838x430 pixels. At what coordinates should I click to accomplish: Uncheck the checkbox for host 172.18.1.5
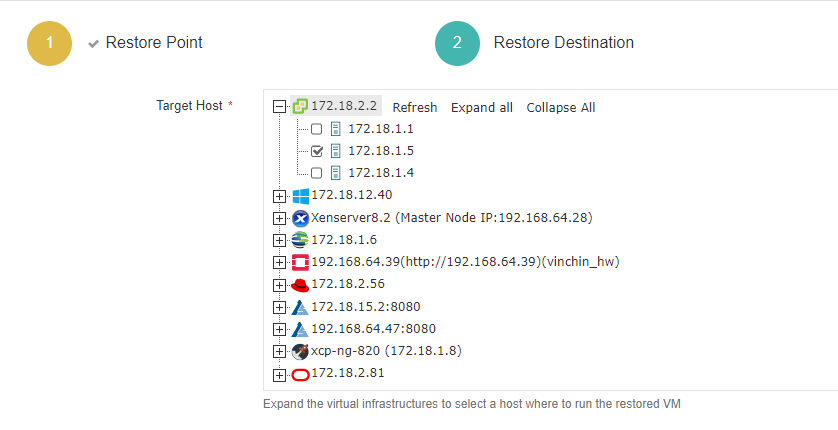click(317, 151)
